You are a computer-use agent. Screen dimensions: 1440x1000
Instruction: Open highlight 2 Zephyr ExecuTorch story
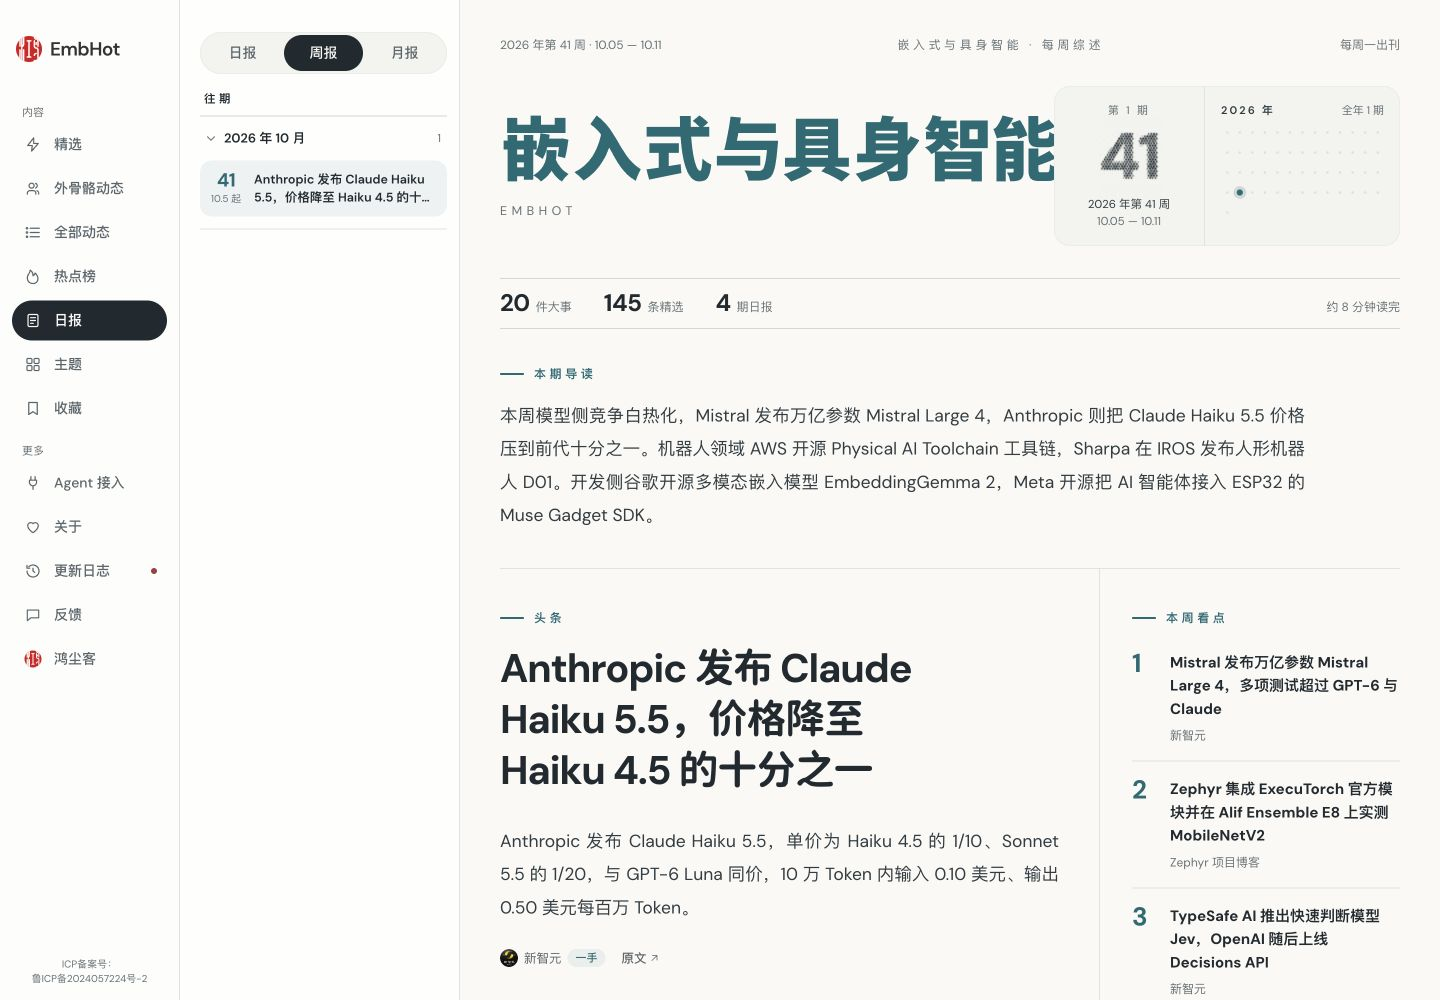1266,824
